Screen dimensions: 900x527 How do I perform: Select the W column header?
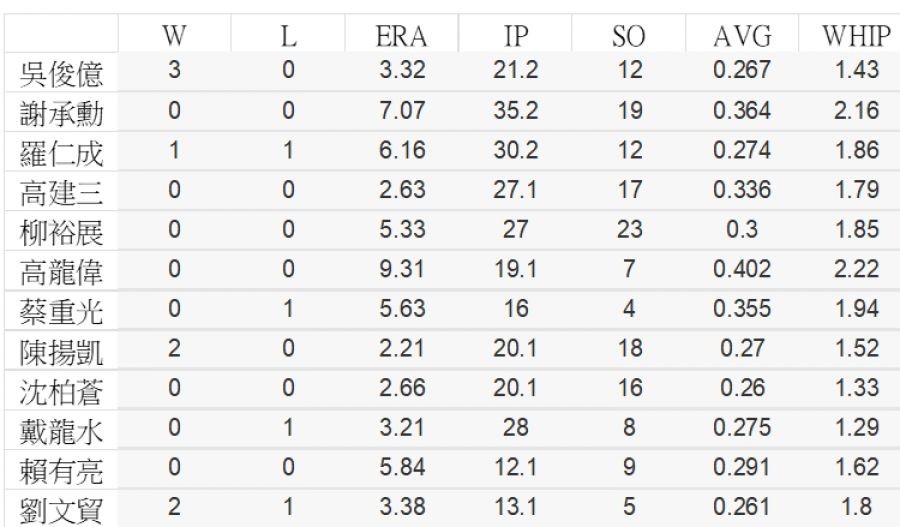point(173,38)
